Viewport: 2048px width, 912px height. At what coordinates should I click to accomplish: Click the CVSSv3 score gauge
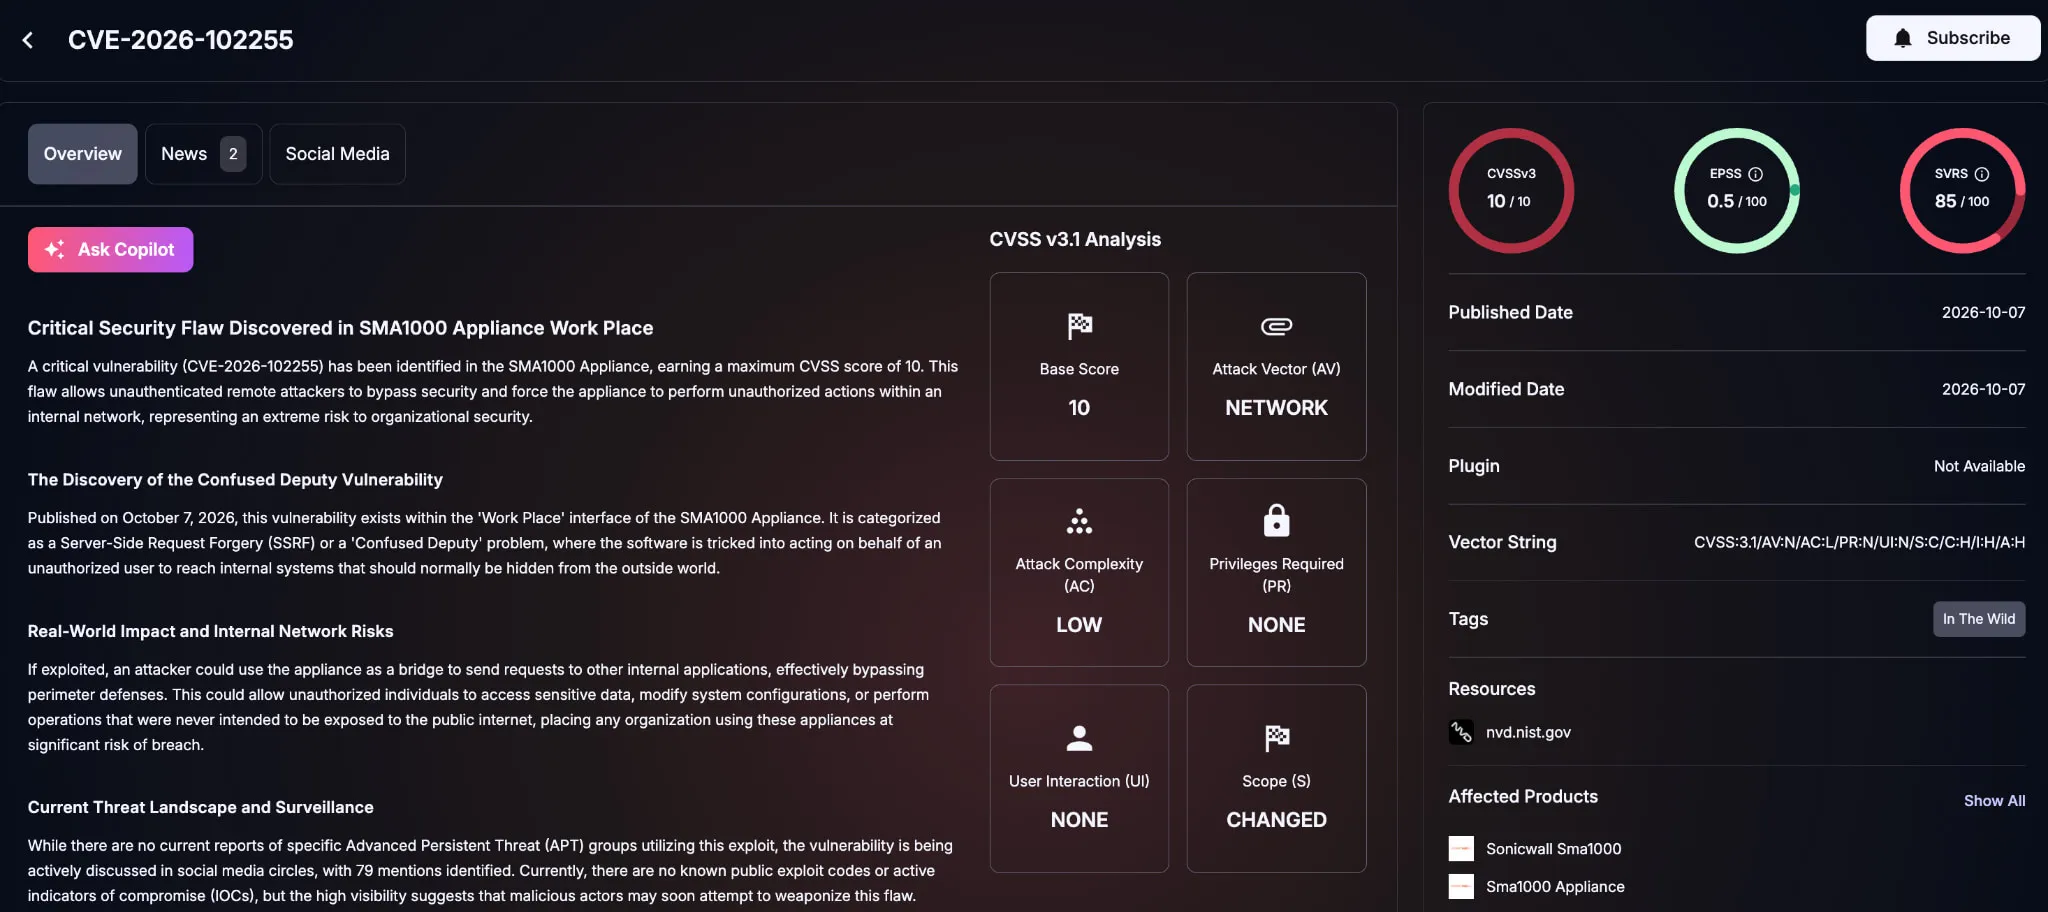pyautogui.click(x=1511, y=190)
